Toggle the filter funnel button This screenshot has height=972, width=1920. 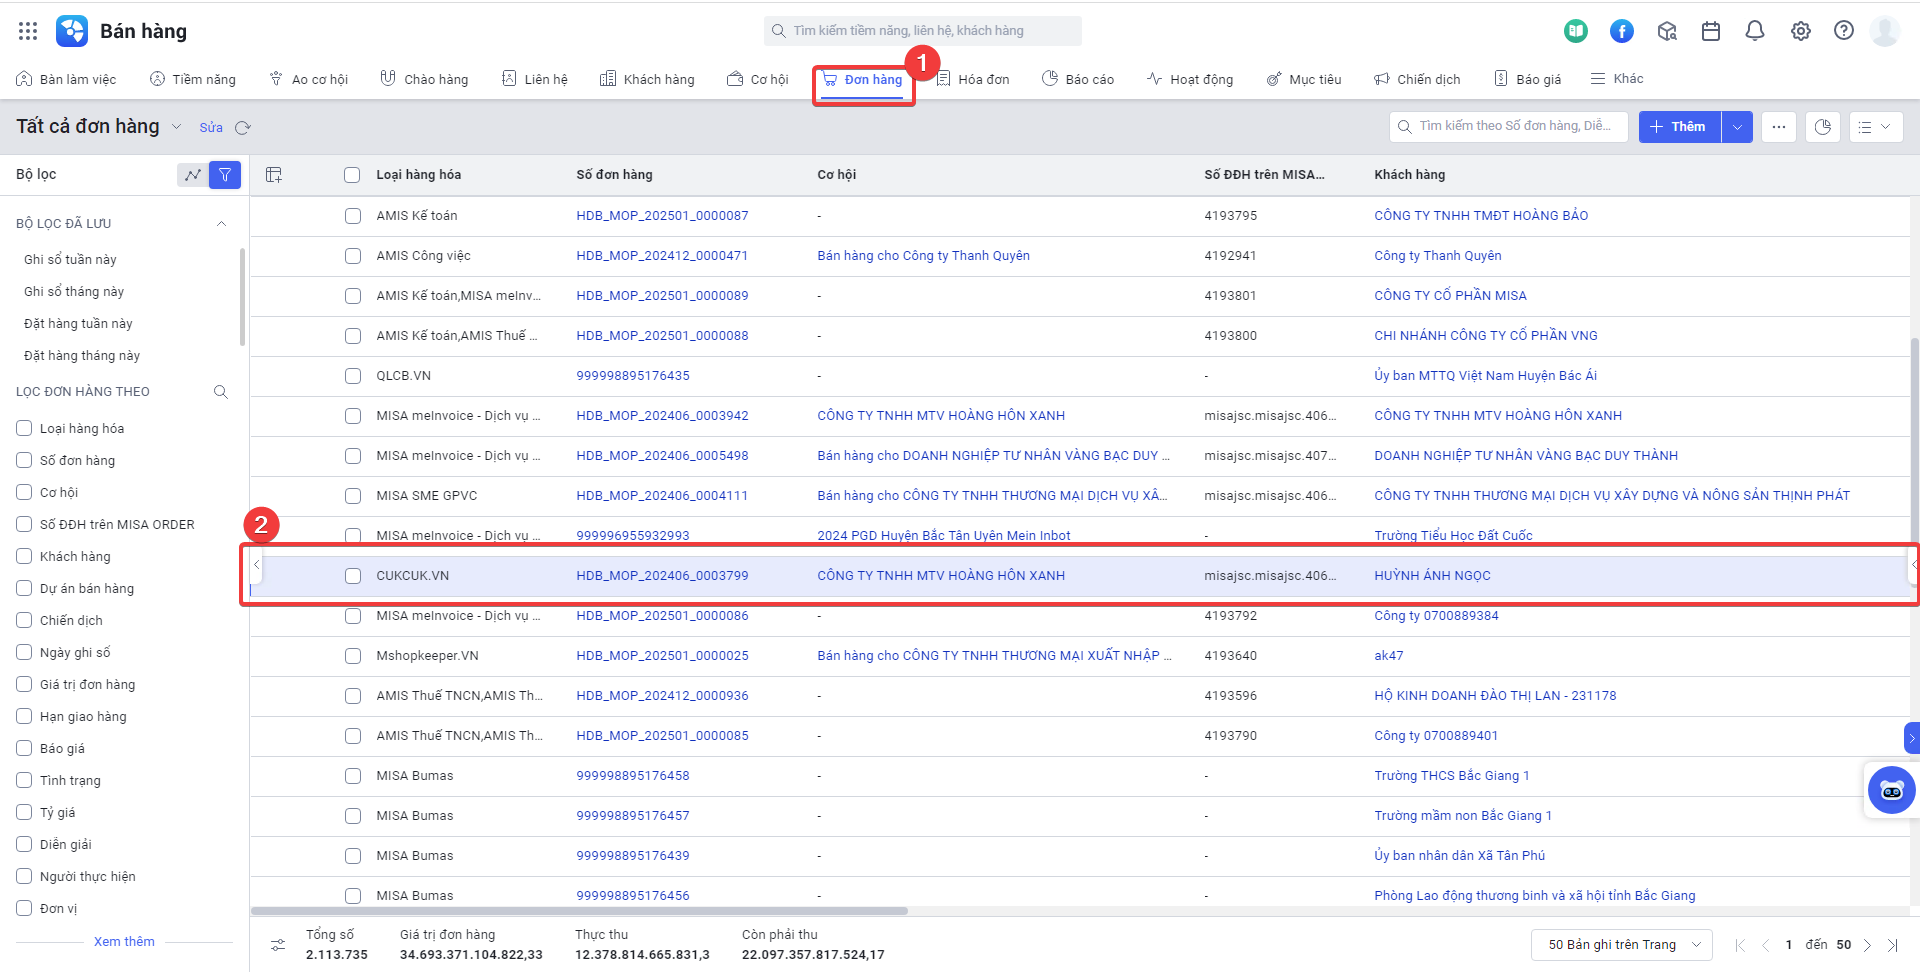point(225,175)
